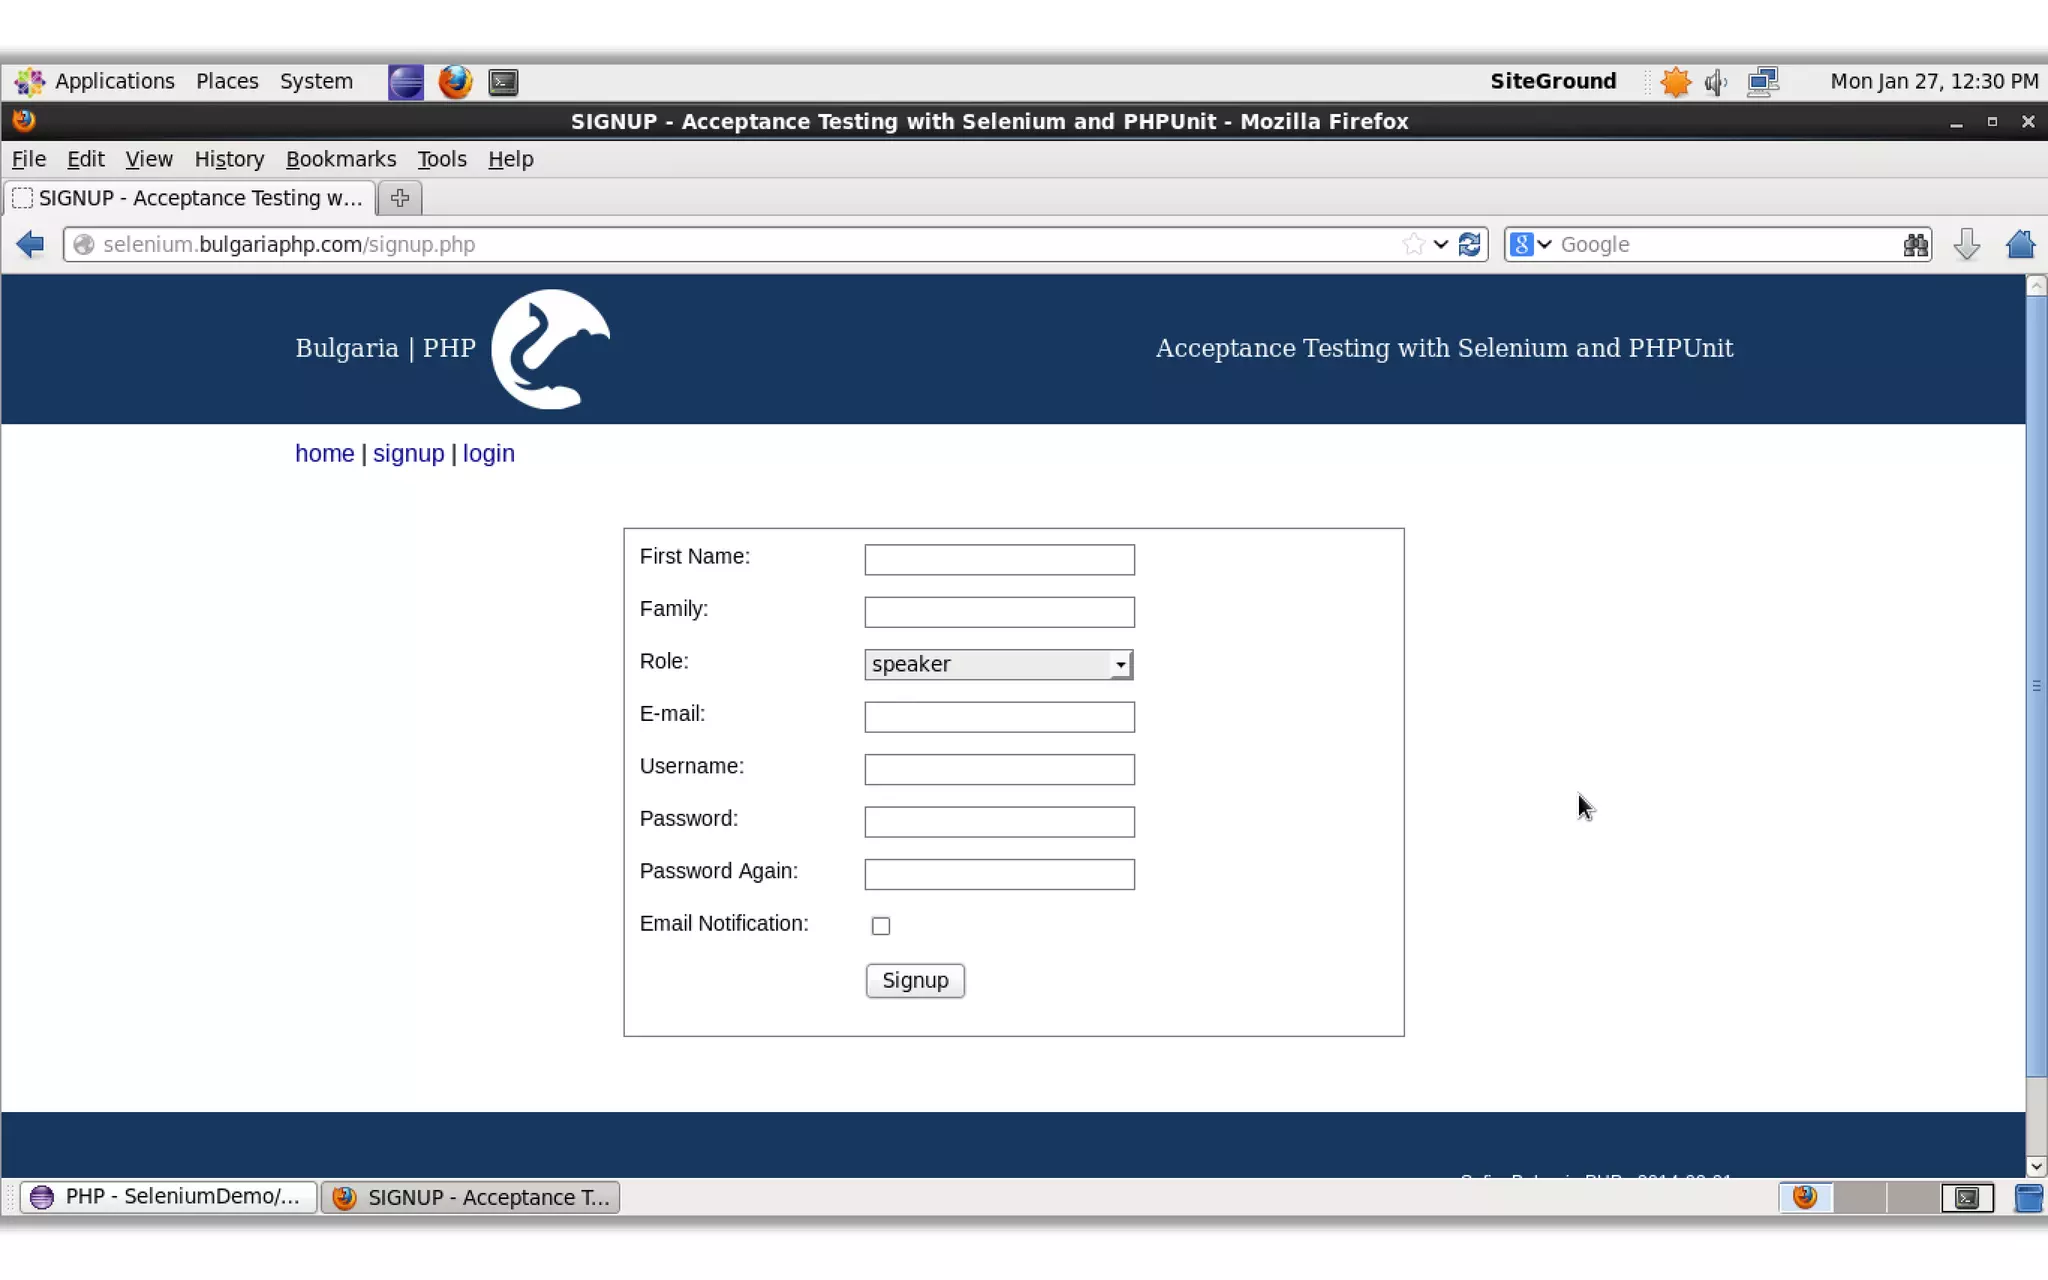This screenshot has height=1280, width=2048.
Task: Open the URL history dropdown arrow
Action: 1440,244
